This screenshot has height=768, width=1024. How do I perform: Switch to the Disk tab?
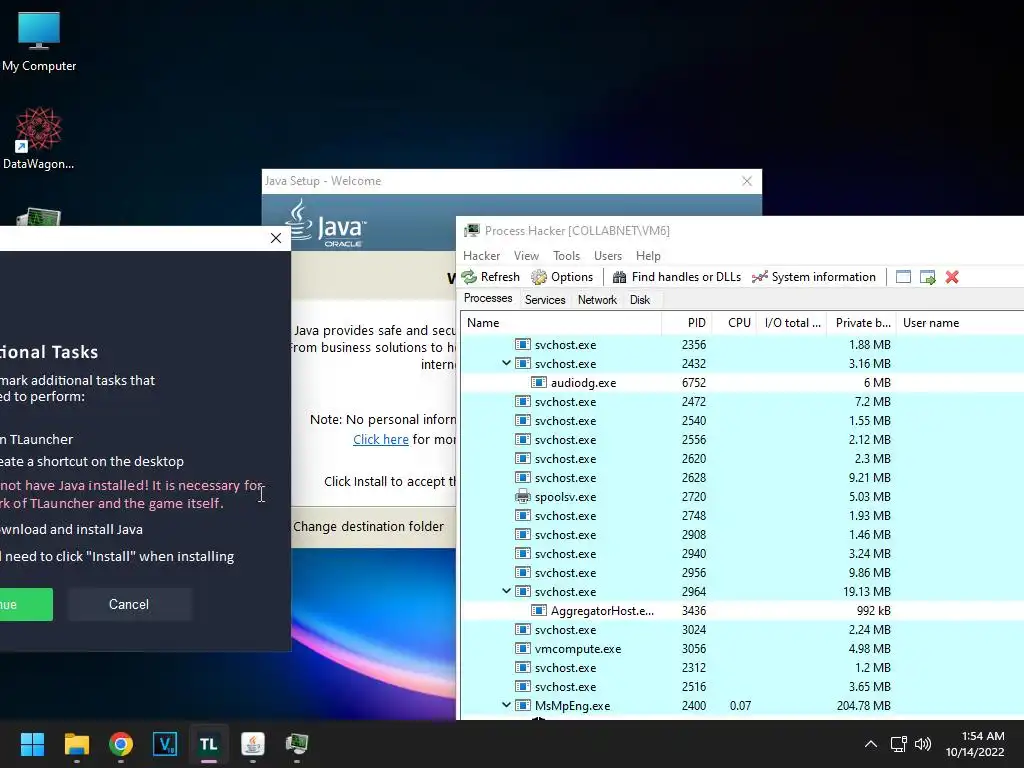[x=639, y=300]
